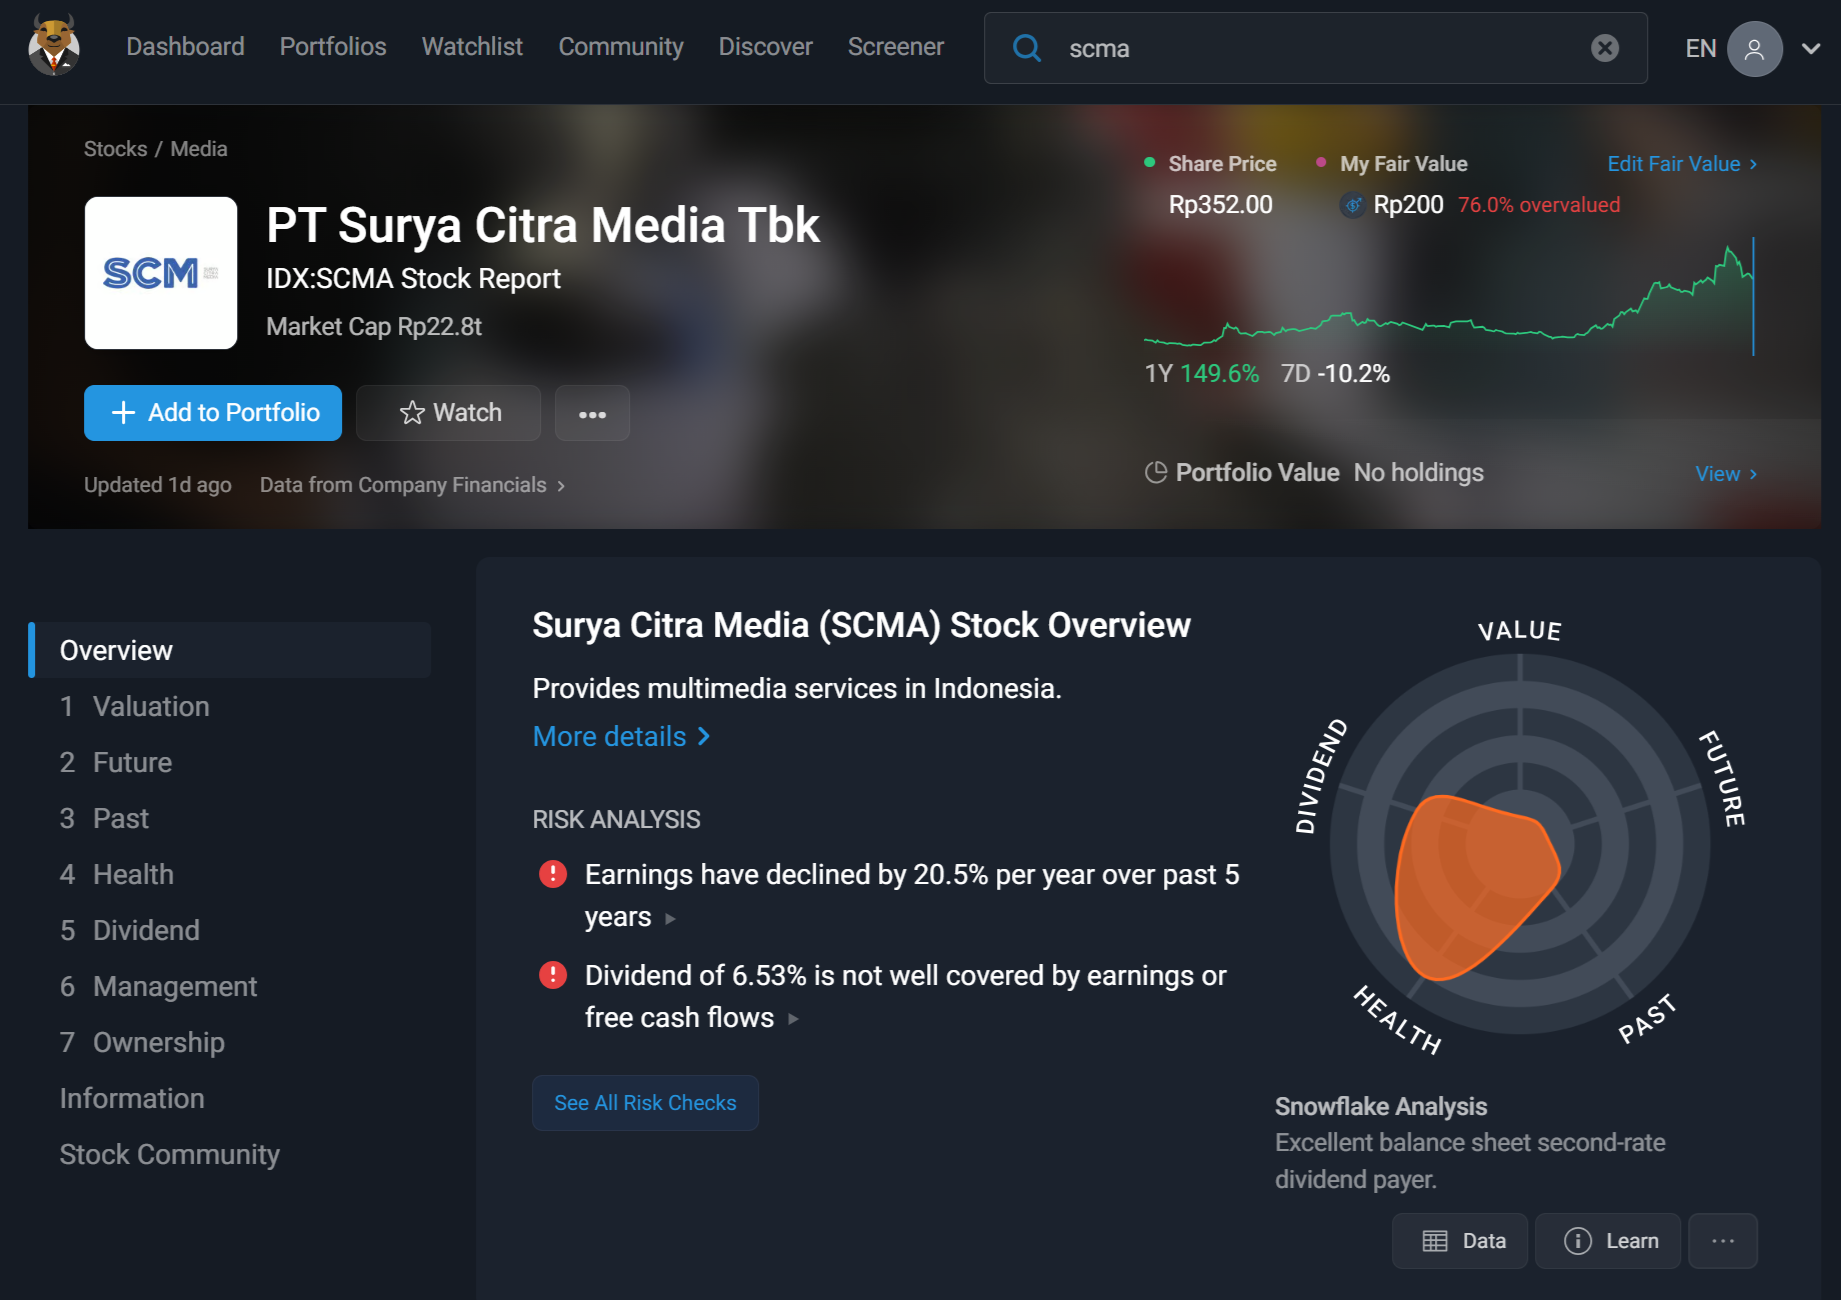
Task: Expand the account dropdown chevron
Action: pos(1811,49)
